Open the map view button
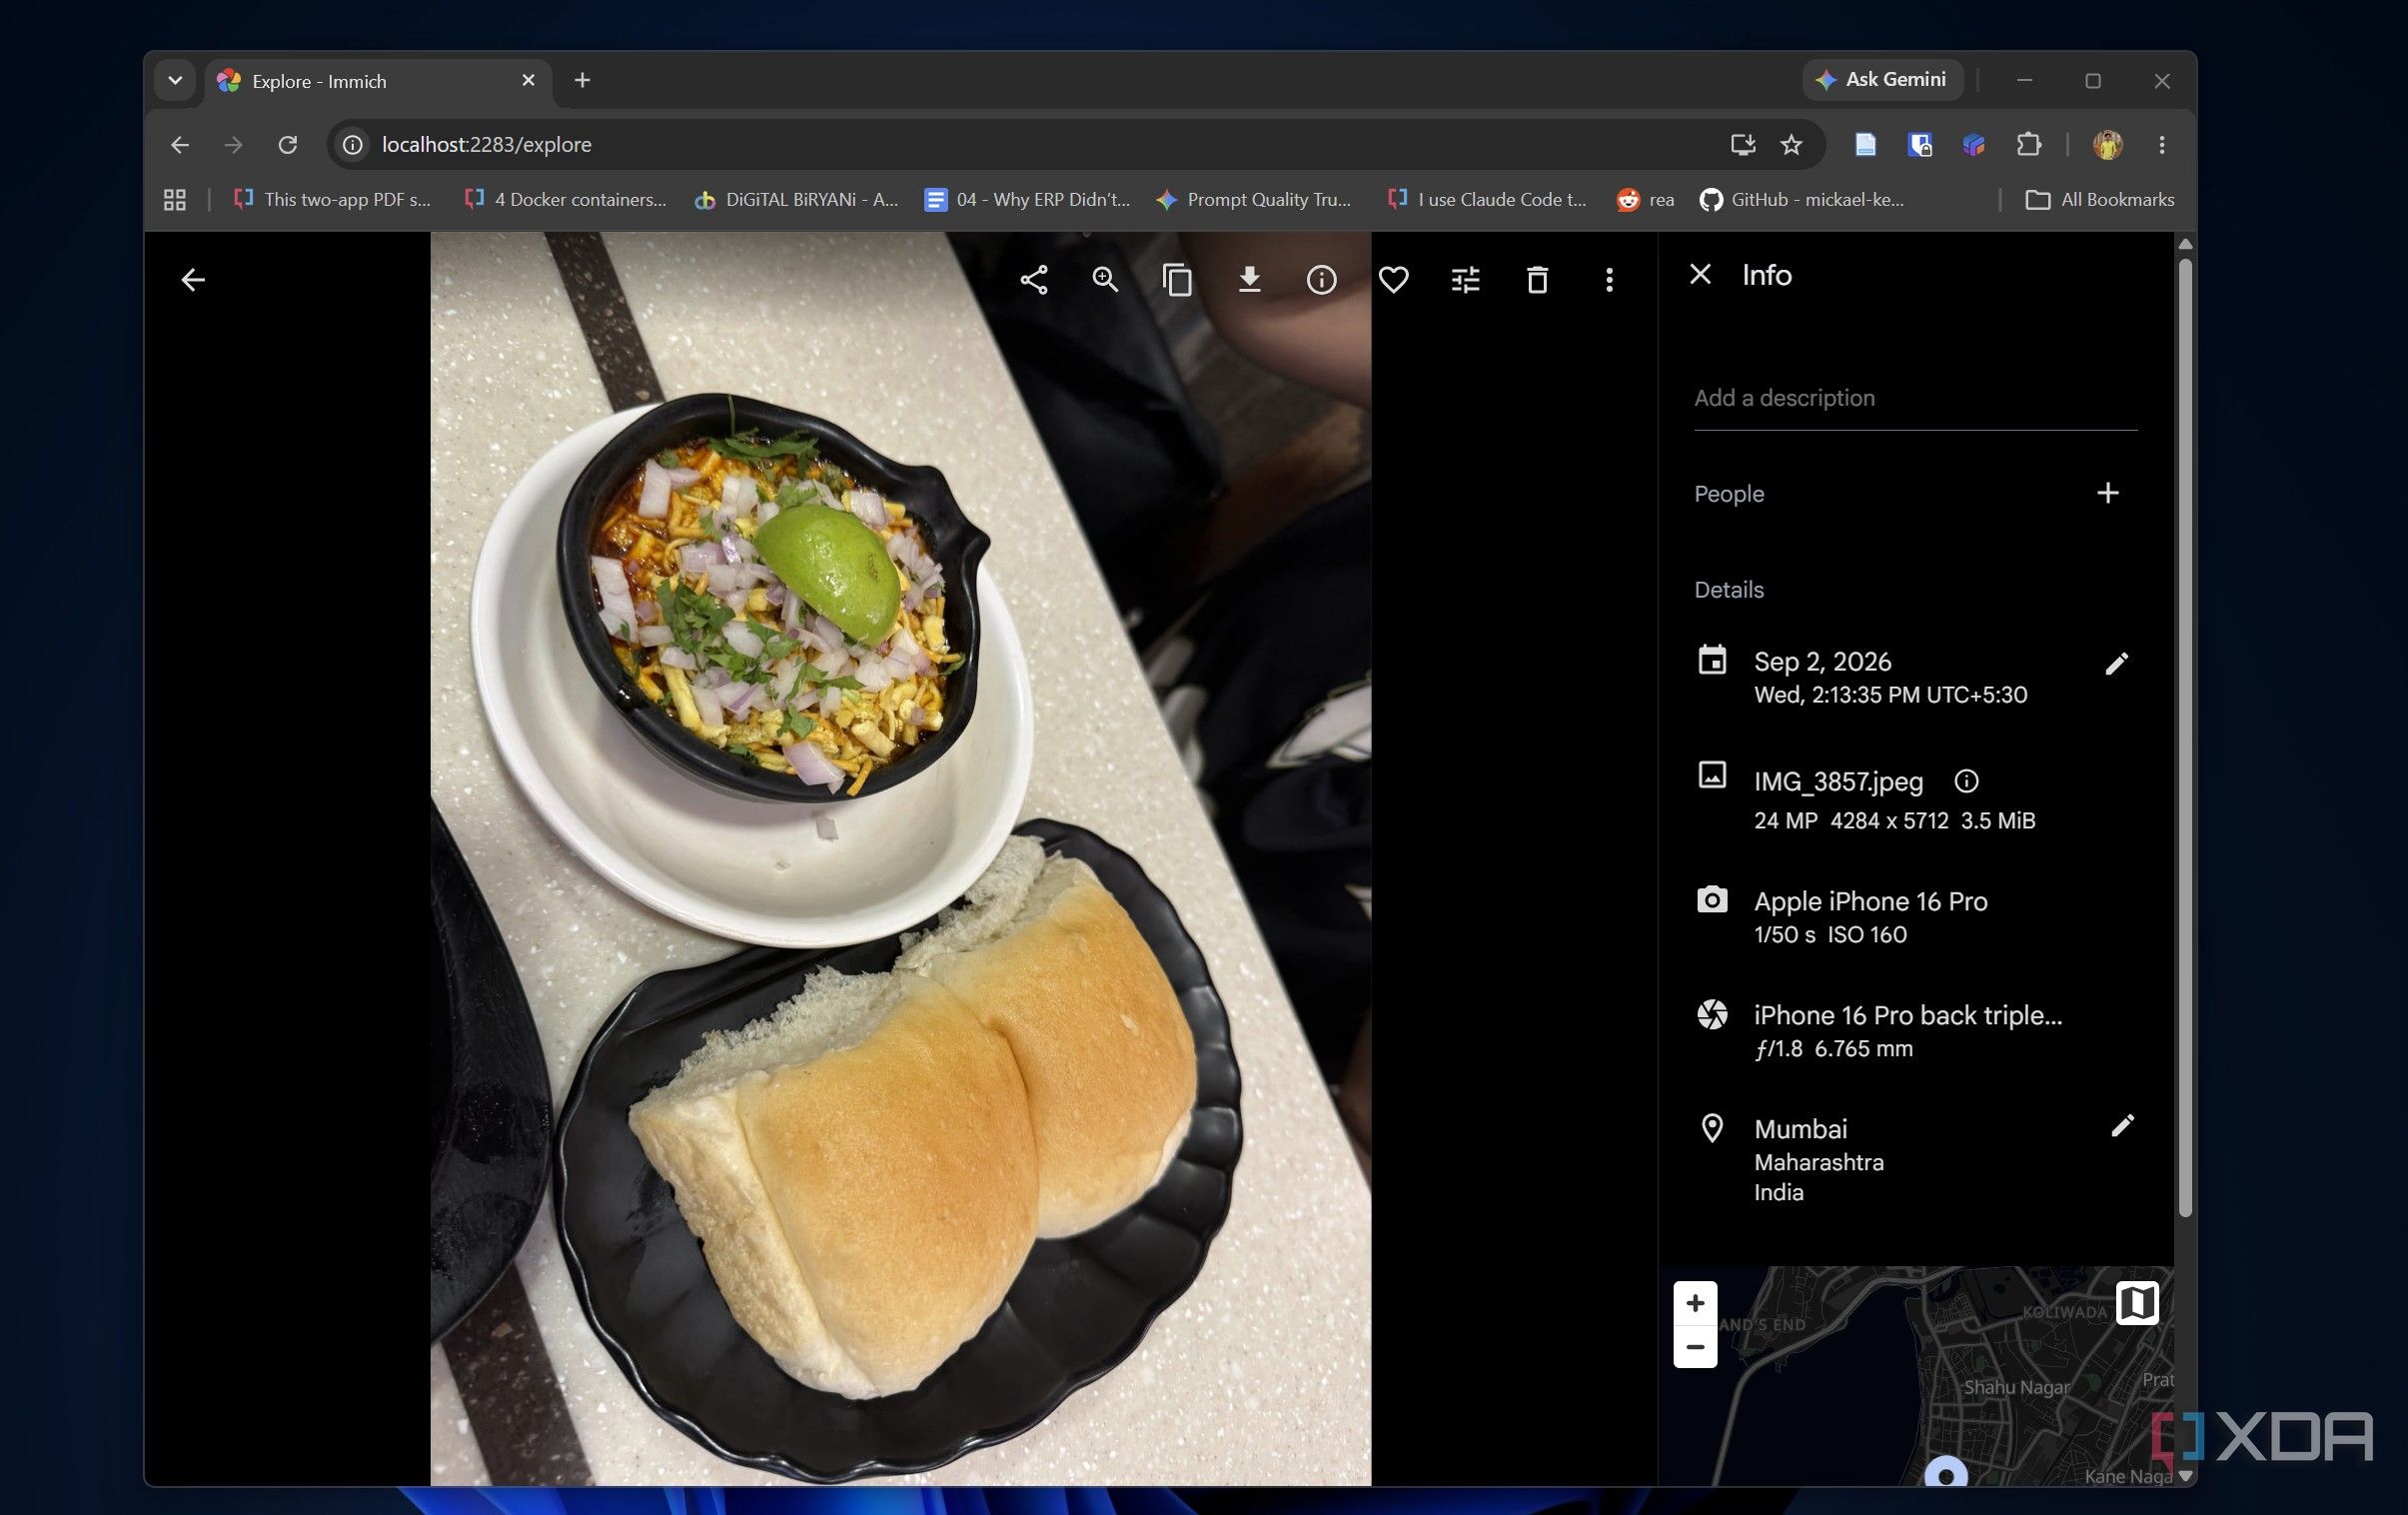This screenshot has width=2408, height=1515. [x=2137, y=1303]
